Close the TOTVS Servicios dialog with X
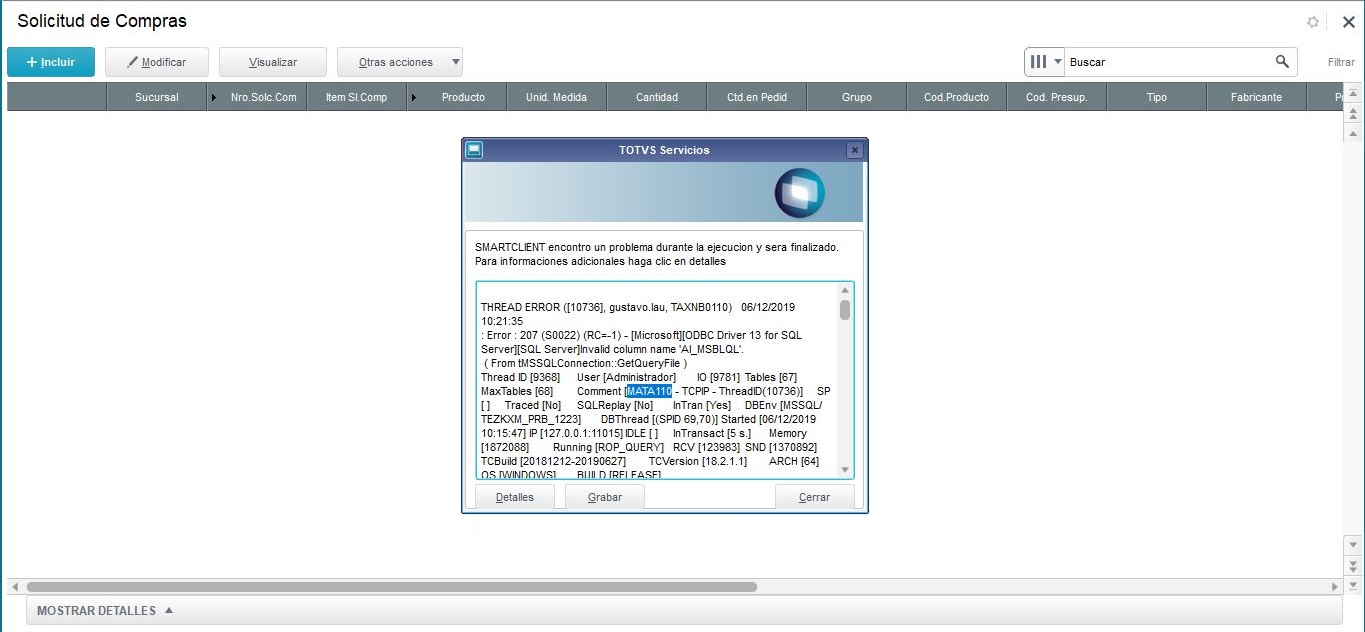Image resolution: width=1365 pixels, height=632 pixels. [854, 150]
